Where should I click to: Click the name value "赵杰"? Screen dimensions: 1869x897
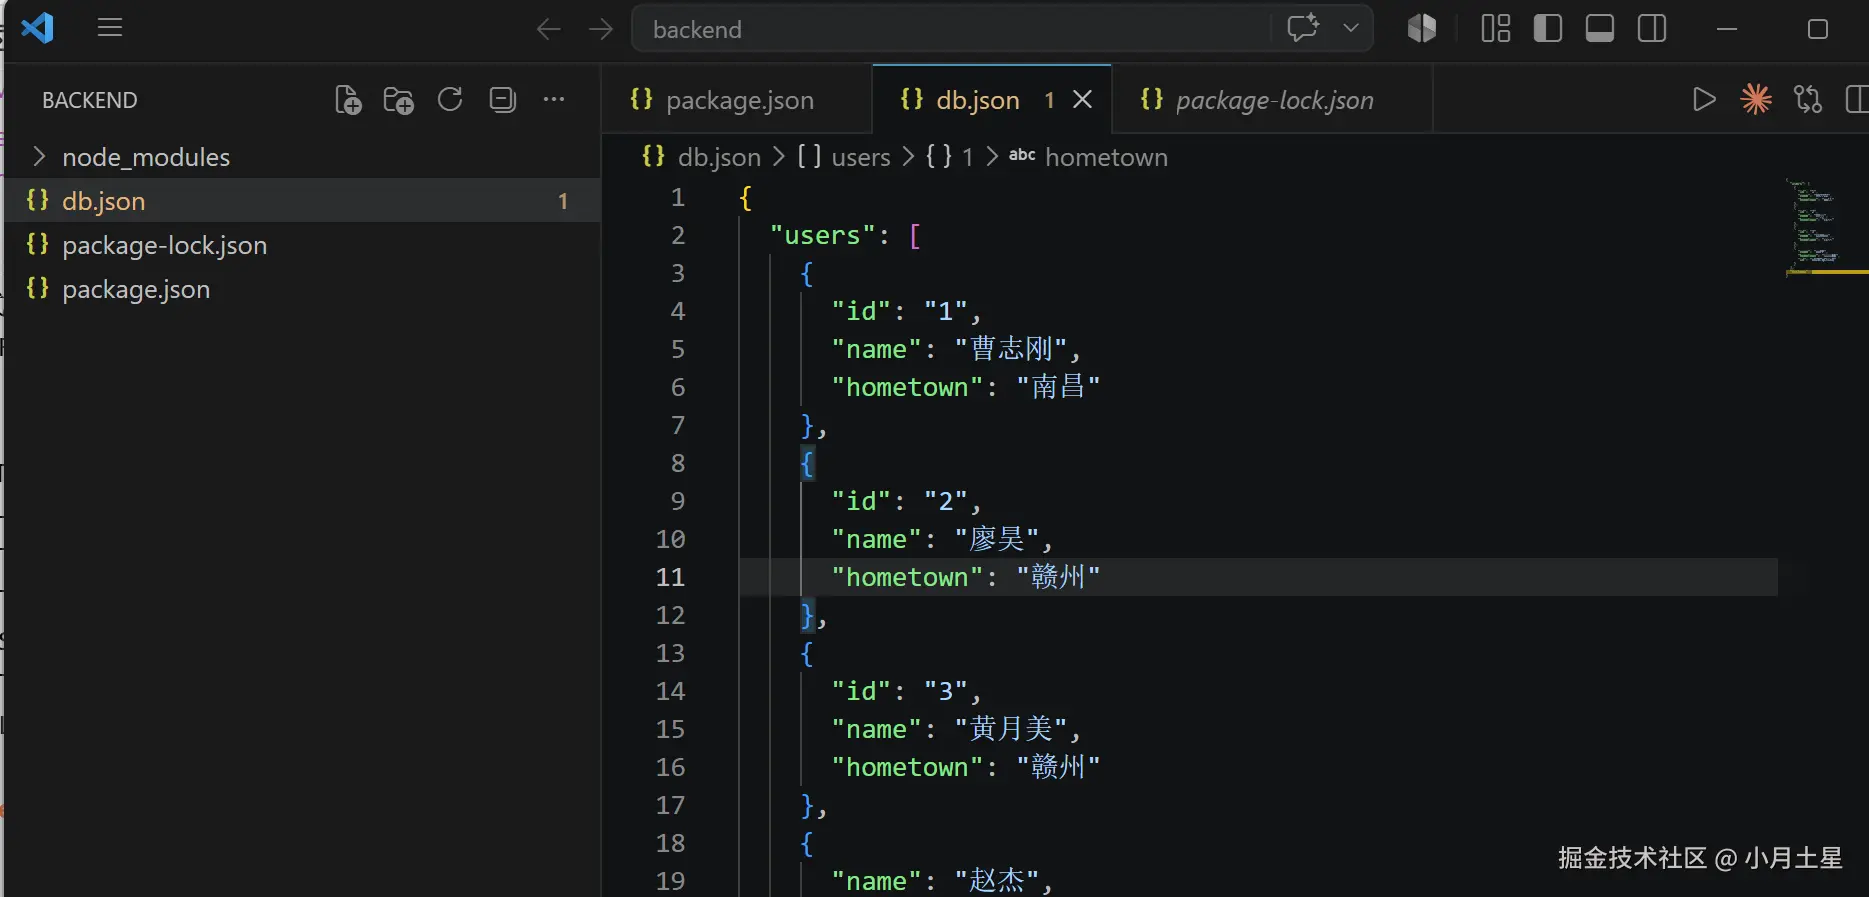[996, 881]
